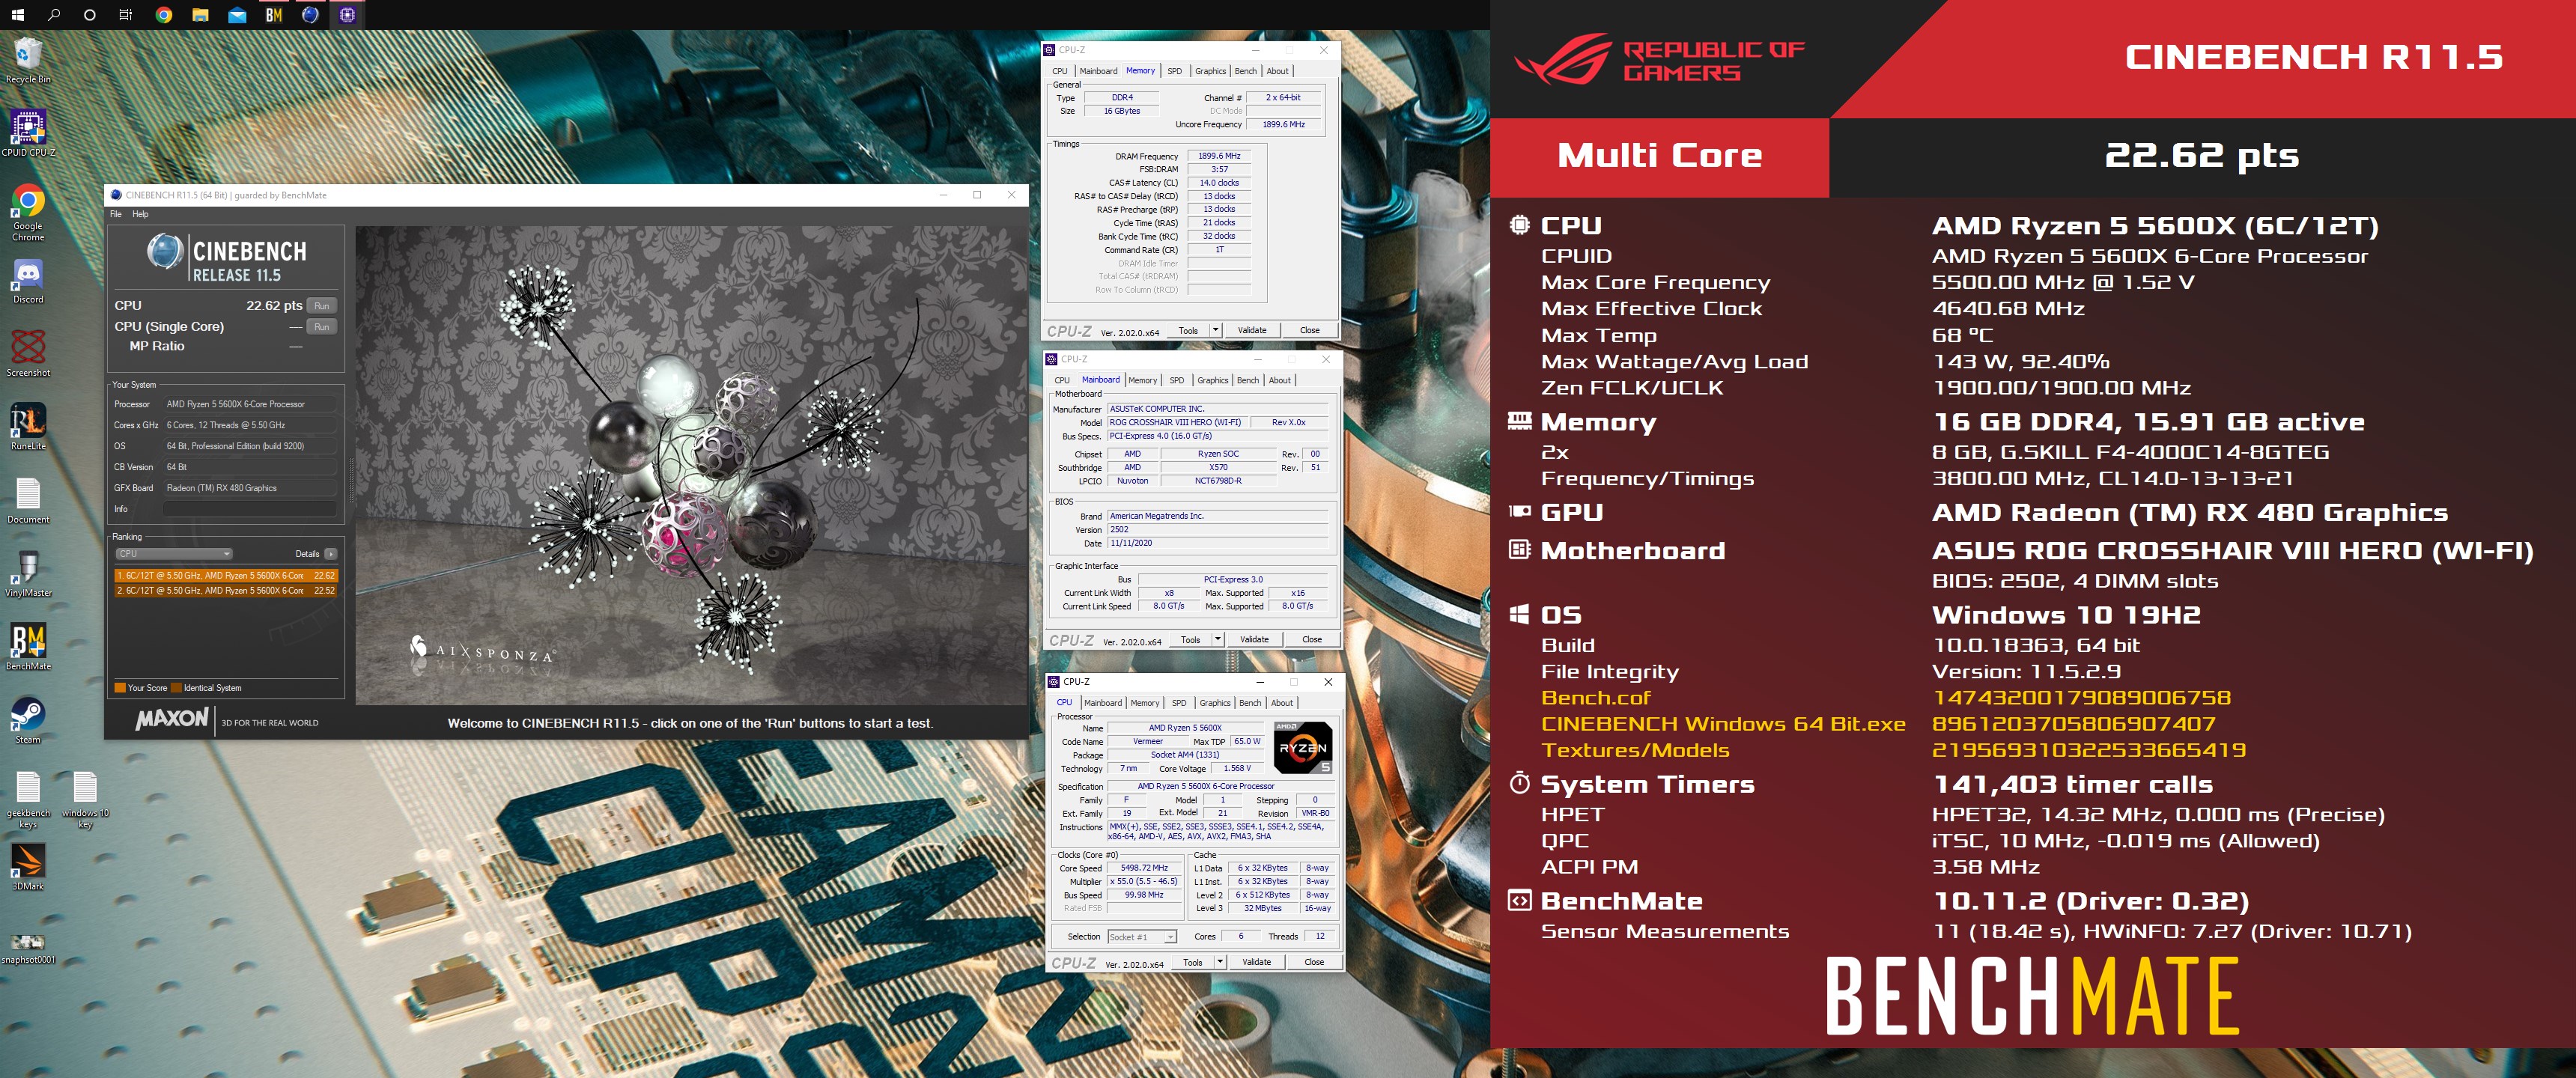
Task: Click Validate in middle CPU-Z window
Action: pyautogui.click(x=1254, y=639)
